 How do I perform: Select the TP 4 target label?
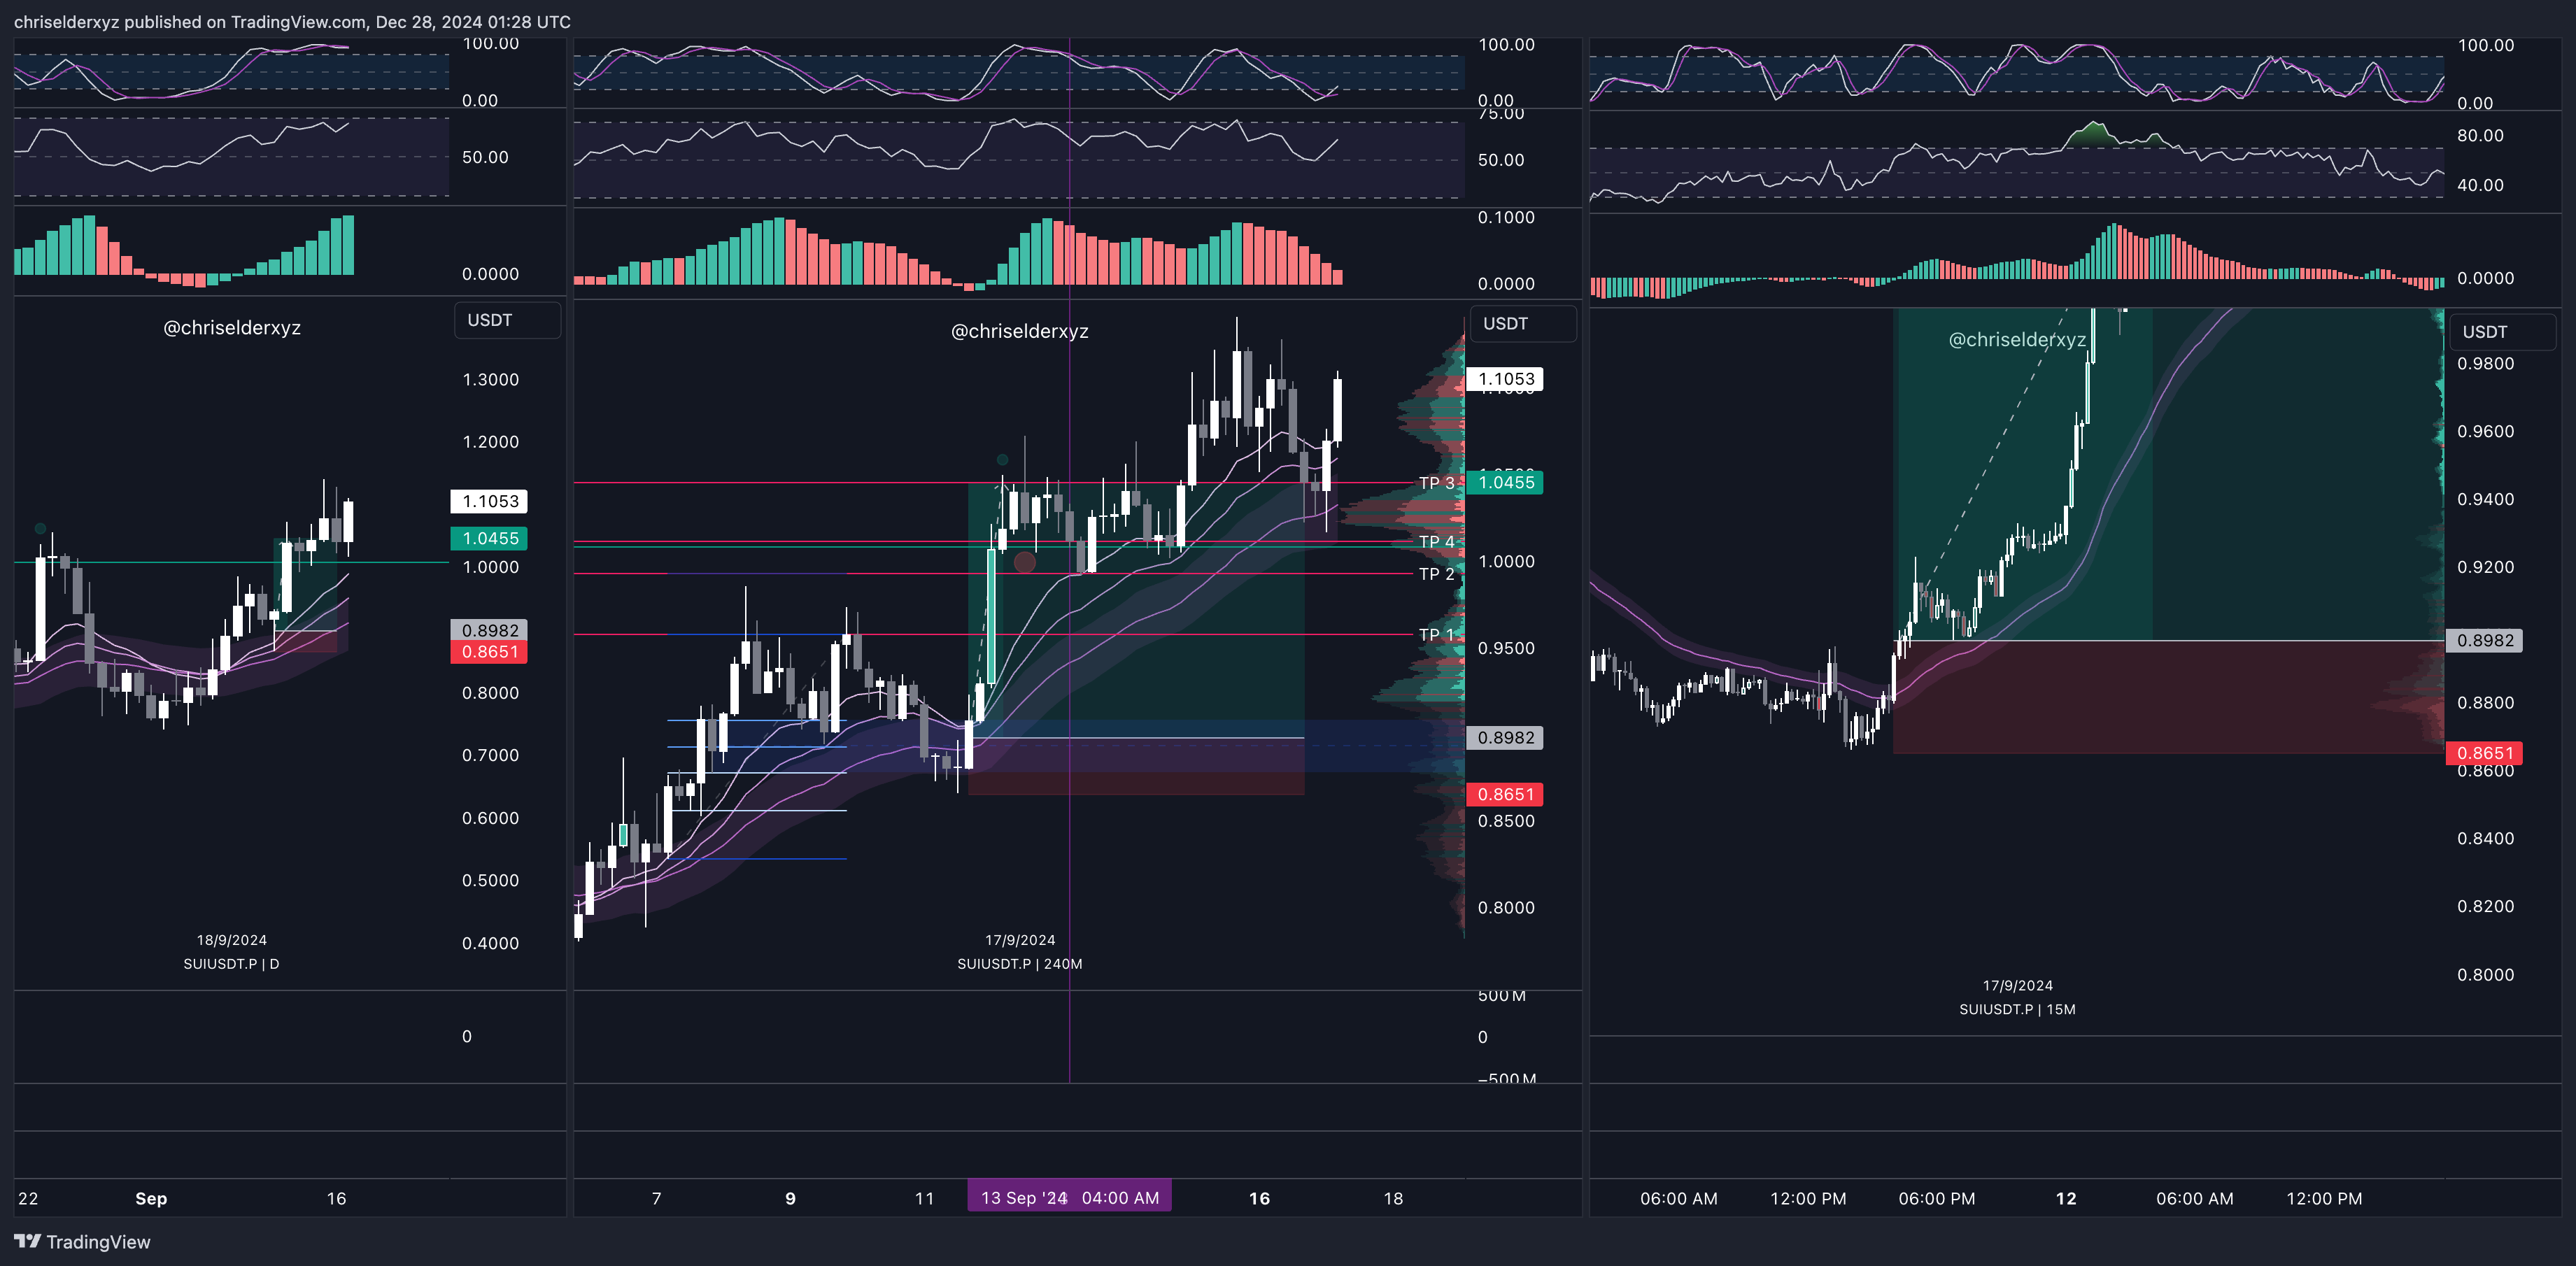coord(1436,542)
